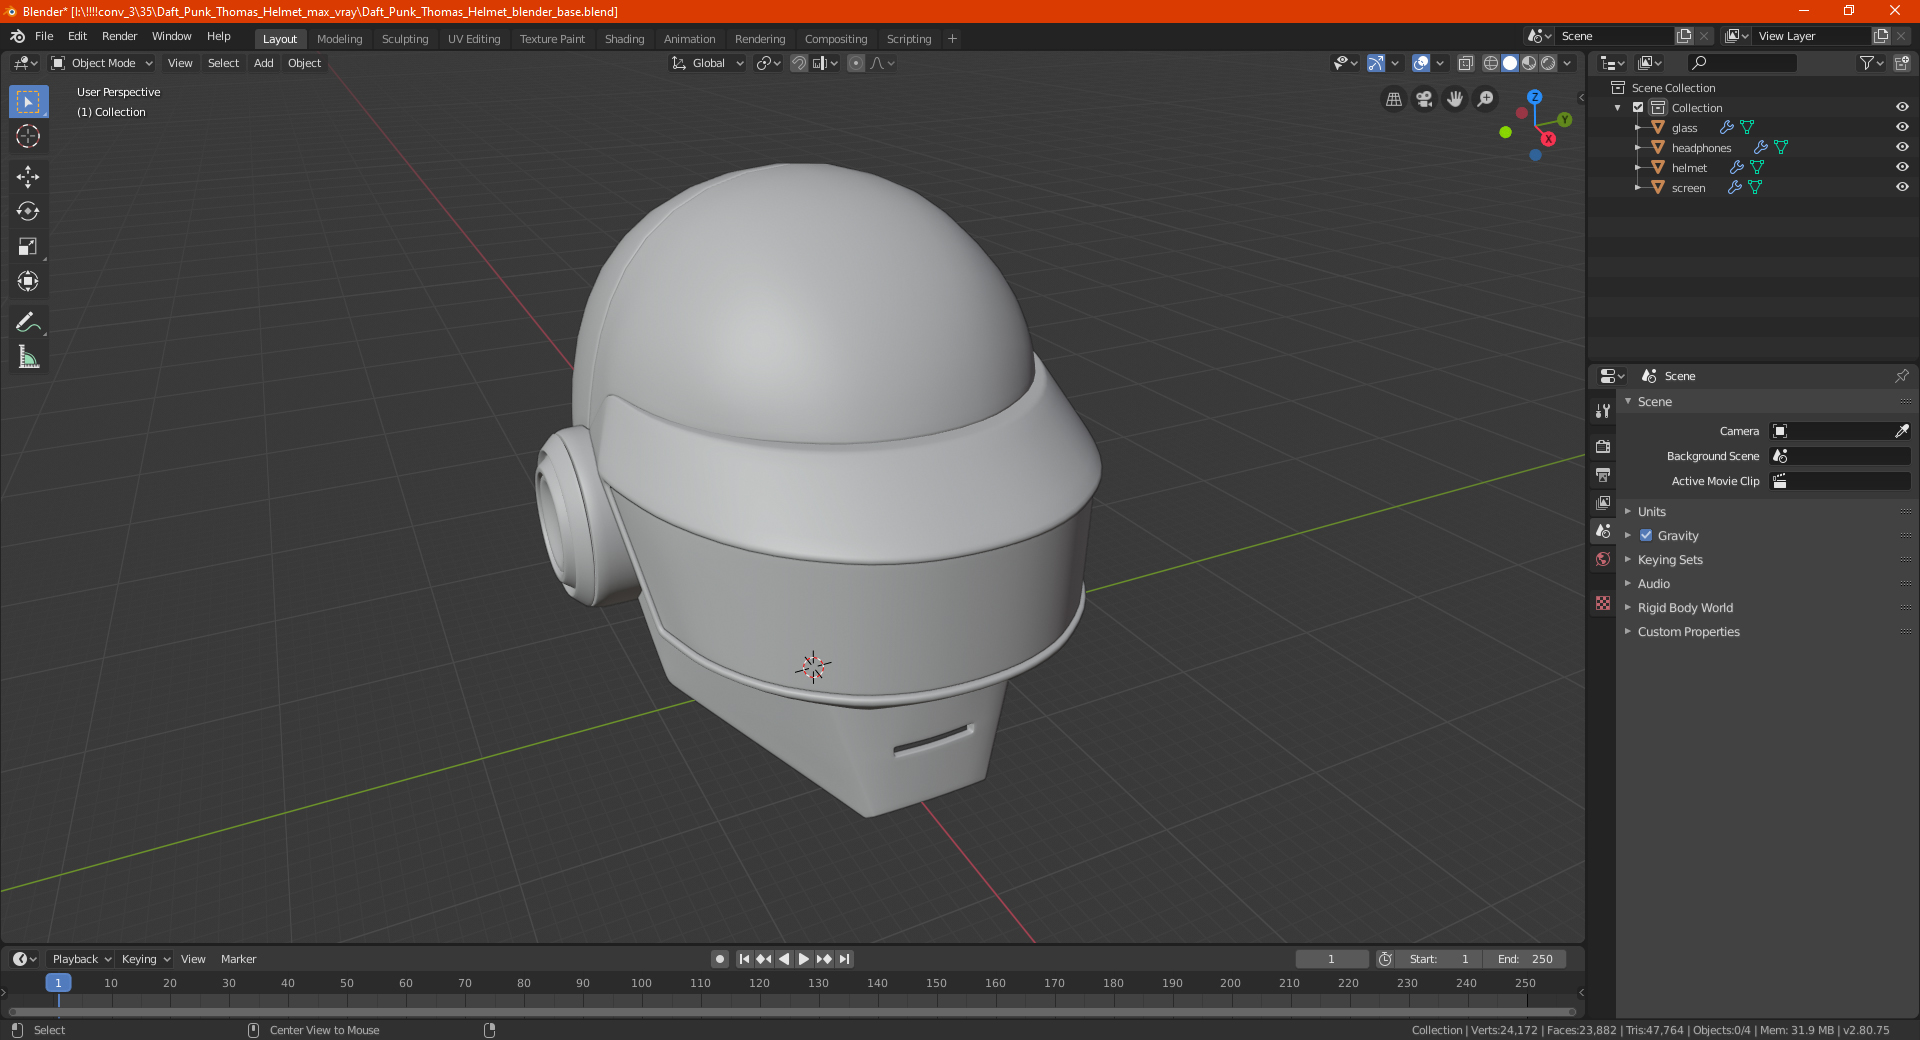Expand the Custom Properties panel

pos(1688,631)
